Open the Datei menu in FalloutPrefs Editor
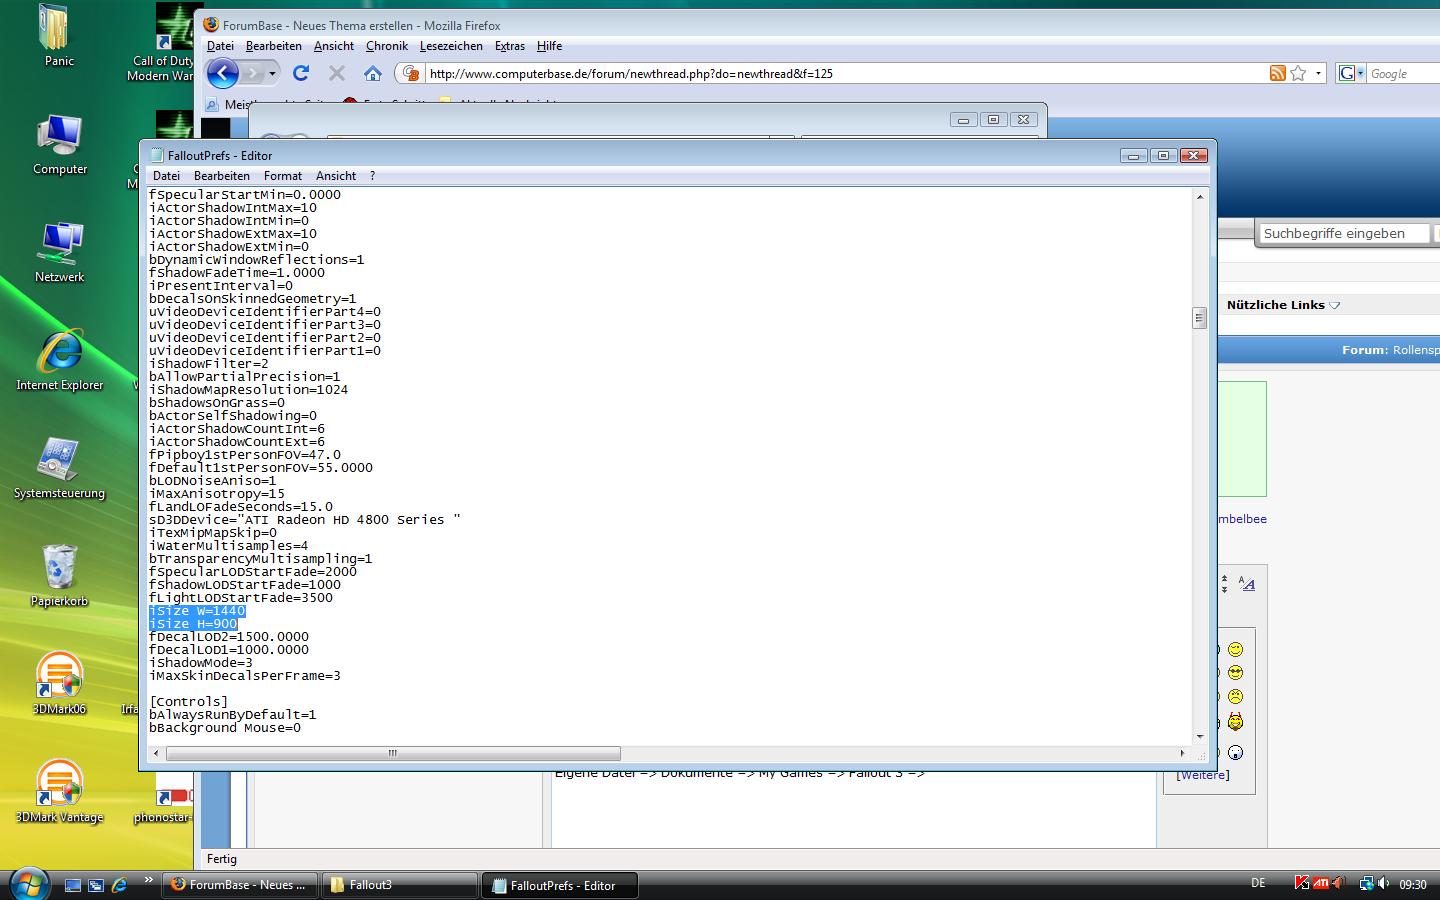1440x900 pixels. click(x=166, y=175)
